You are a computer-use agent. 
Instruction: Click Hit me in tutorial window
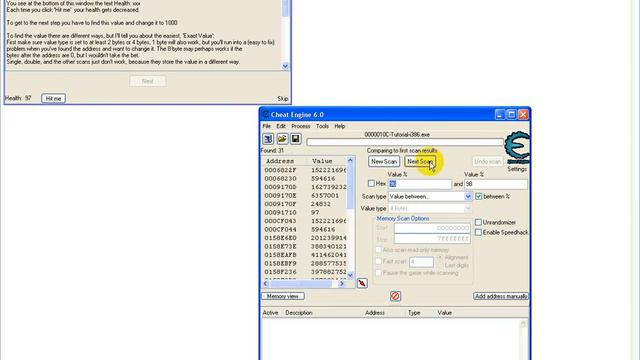[x=53, y=98]
